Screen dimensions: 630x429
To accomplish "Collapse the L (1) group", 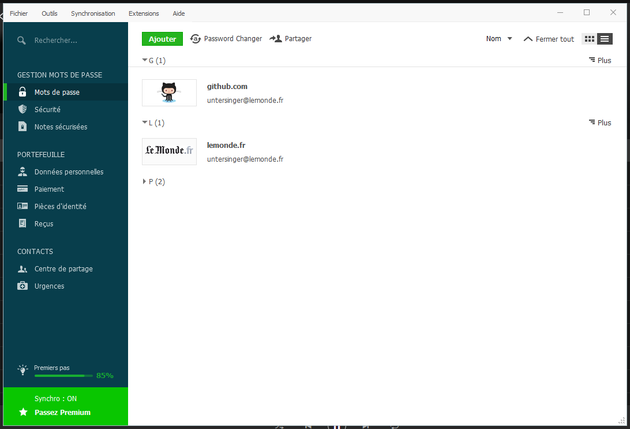I will 153,123.
